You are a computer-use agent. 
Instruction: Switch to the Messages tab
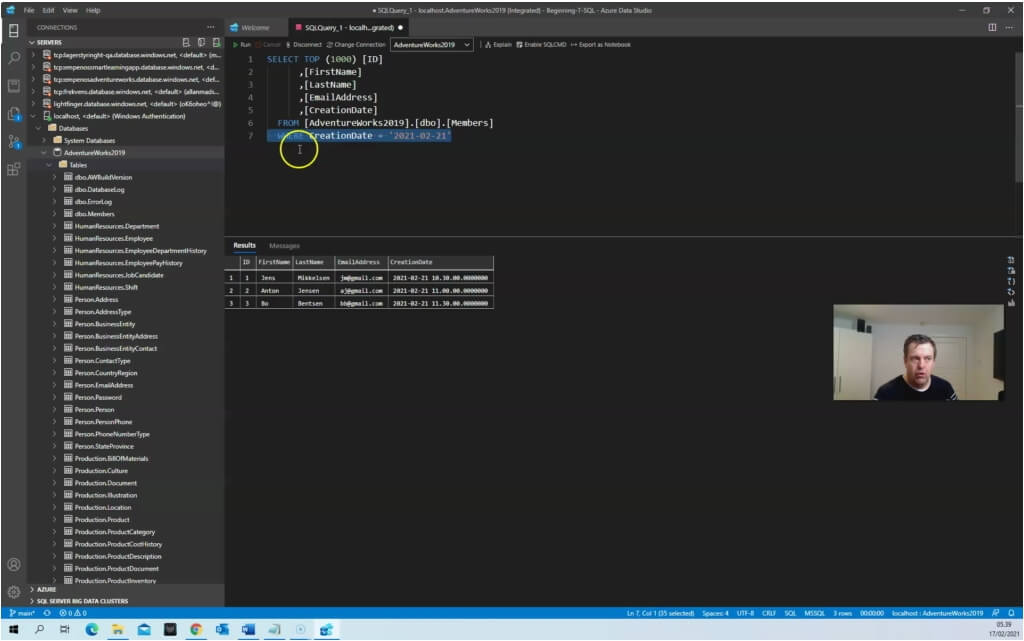284,245
